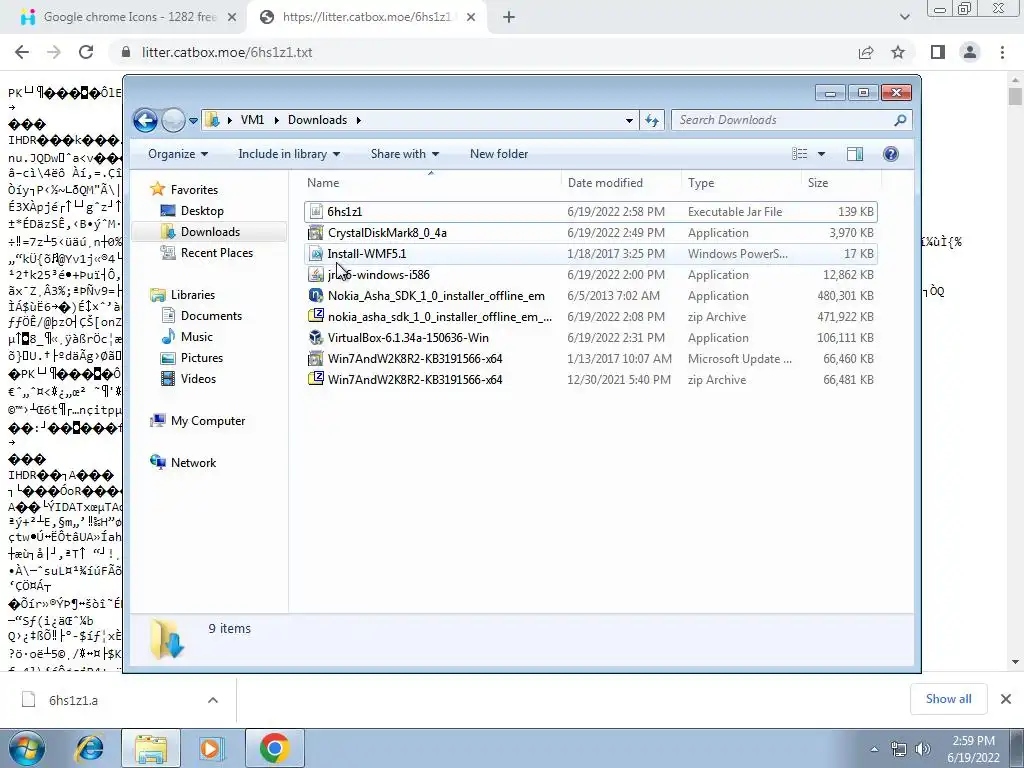Open a new Chrome tab
The image size is (1024, 768).
509,18
